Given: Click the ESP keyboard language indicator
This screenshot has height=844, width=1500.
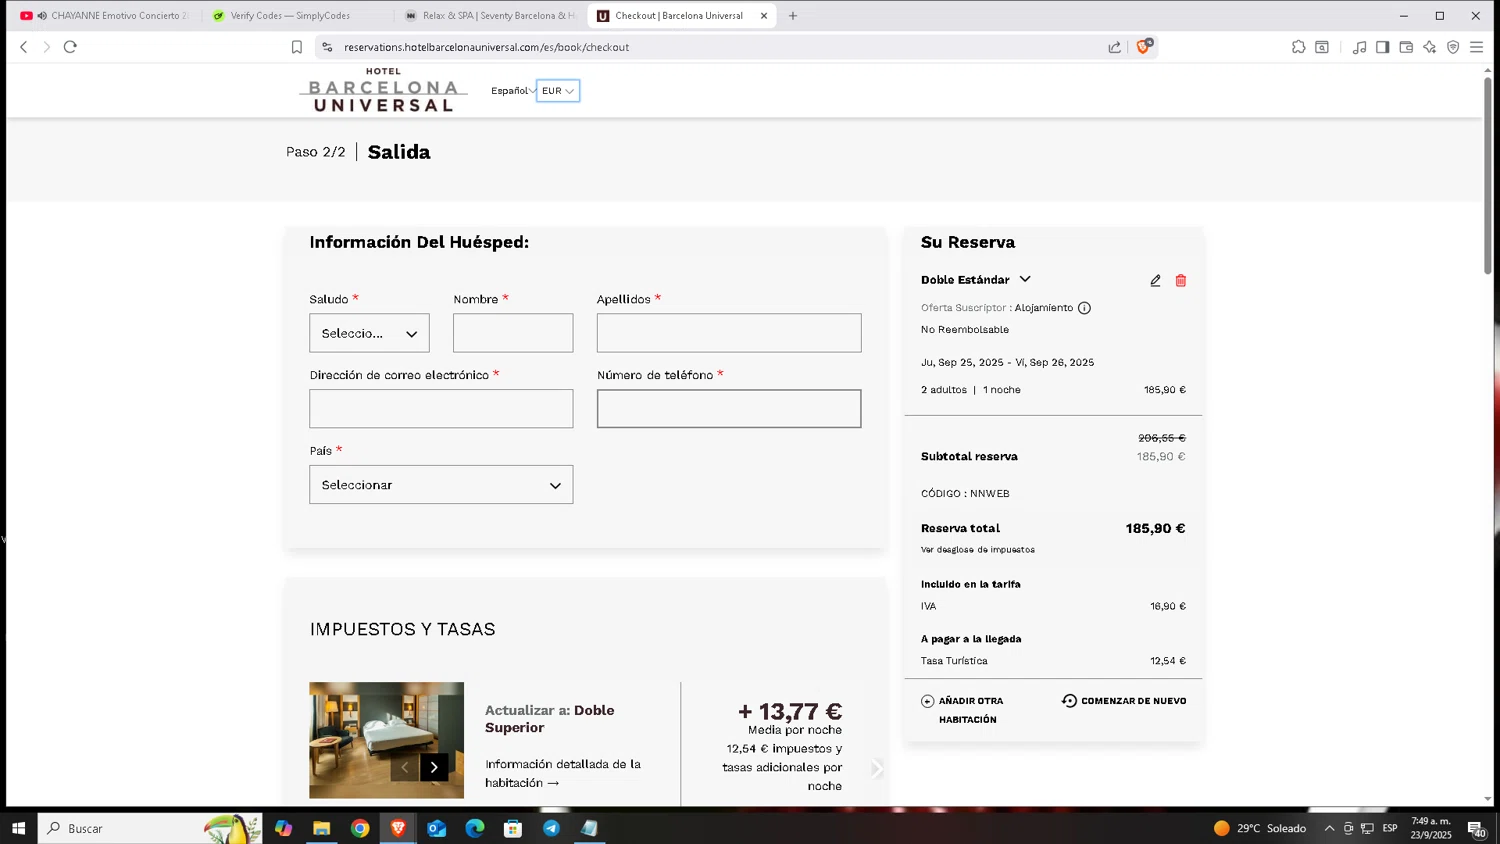Looking at the screenshot, I should 1390,828.
